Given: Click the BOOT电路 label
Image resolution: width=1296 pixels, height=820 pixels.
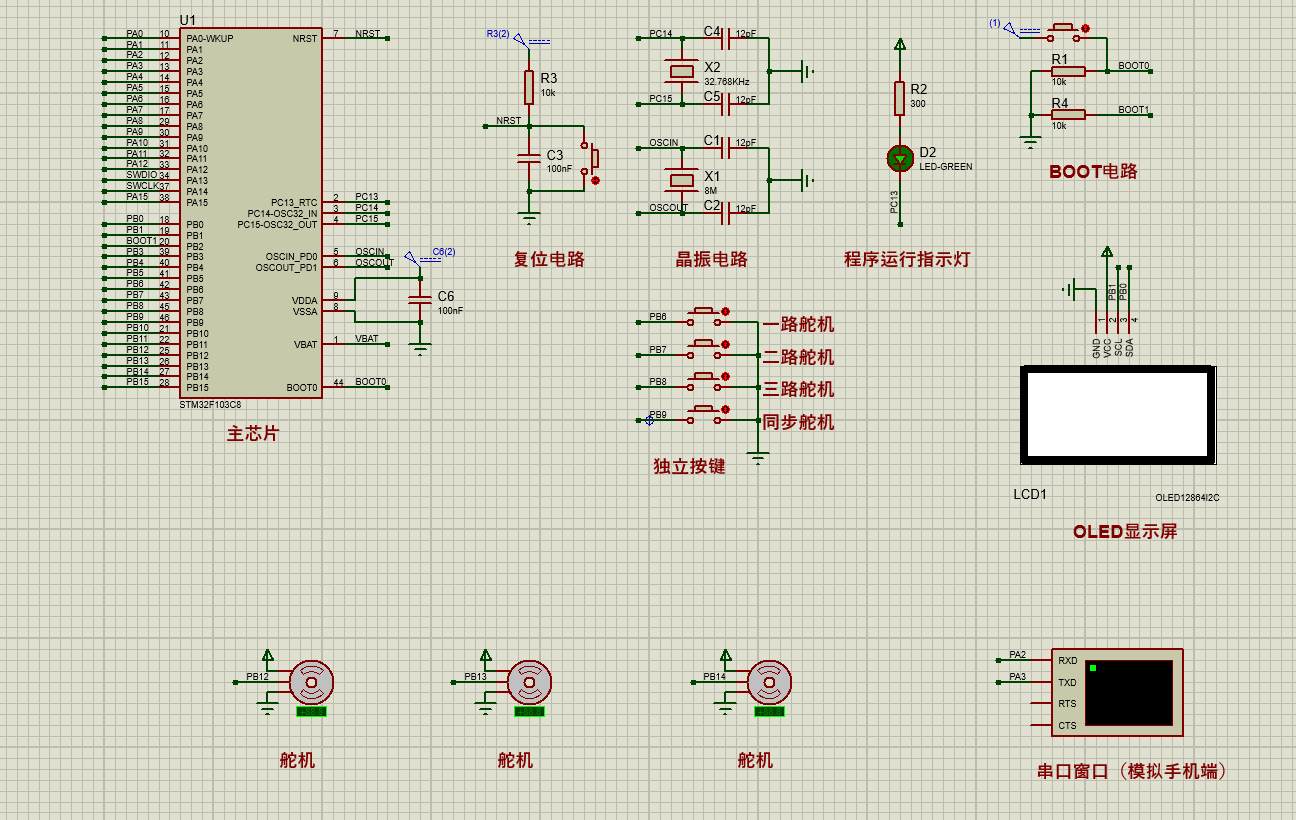Looking at the screenshot, I should coord(1094,171).
